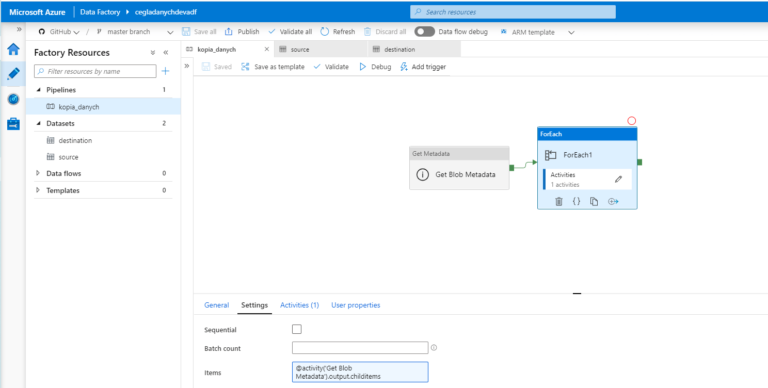Screen dimensions: 768x388
Task: Click the Items expression field
Action: point(360,372)
